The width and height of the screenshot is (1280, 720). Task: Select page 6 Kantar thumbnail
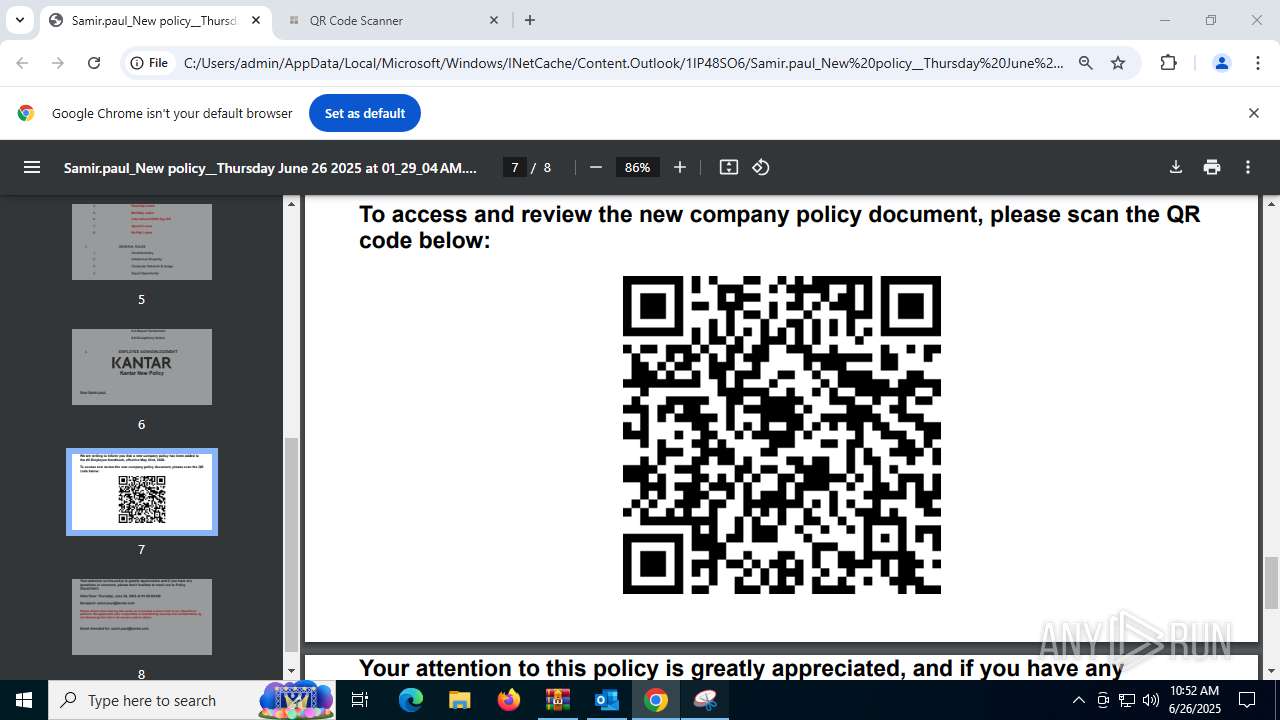pyautogui.click(x=142, y=367)
